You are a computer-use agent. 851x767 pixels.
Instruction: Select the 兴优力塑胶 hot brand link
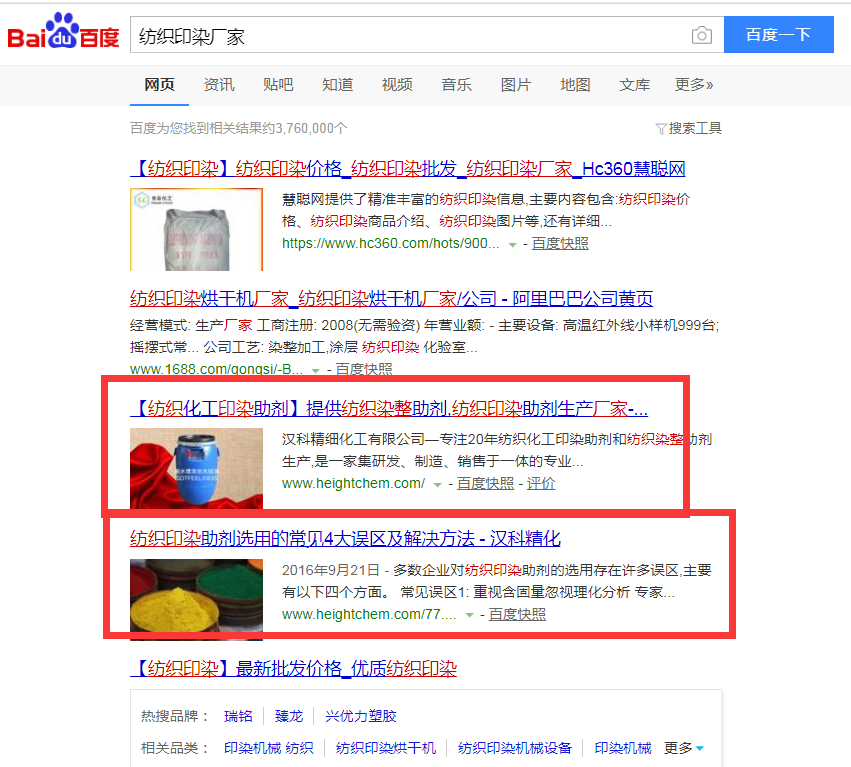tap(361, 716)
